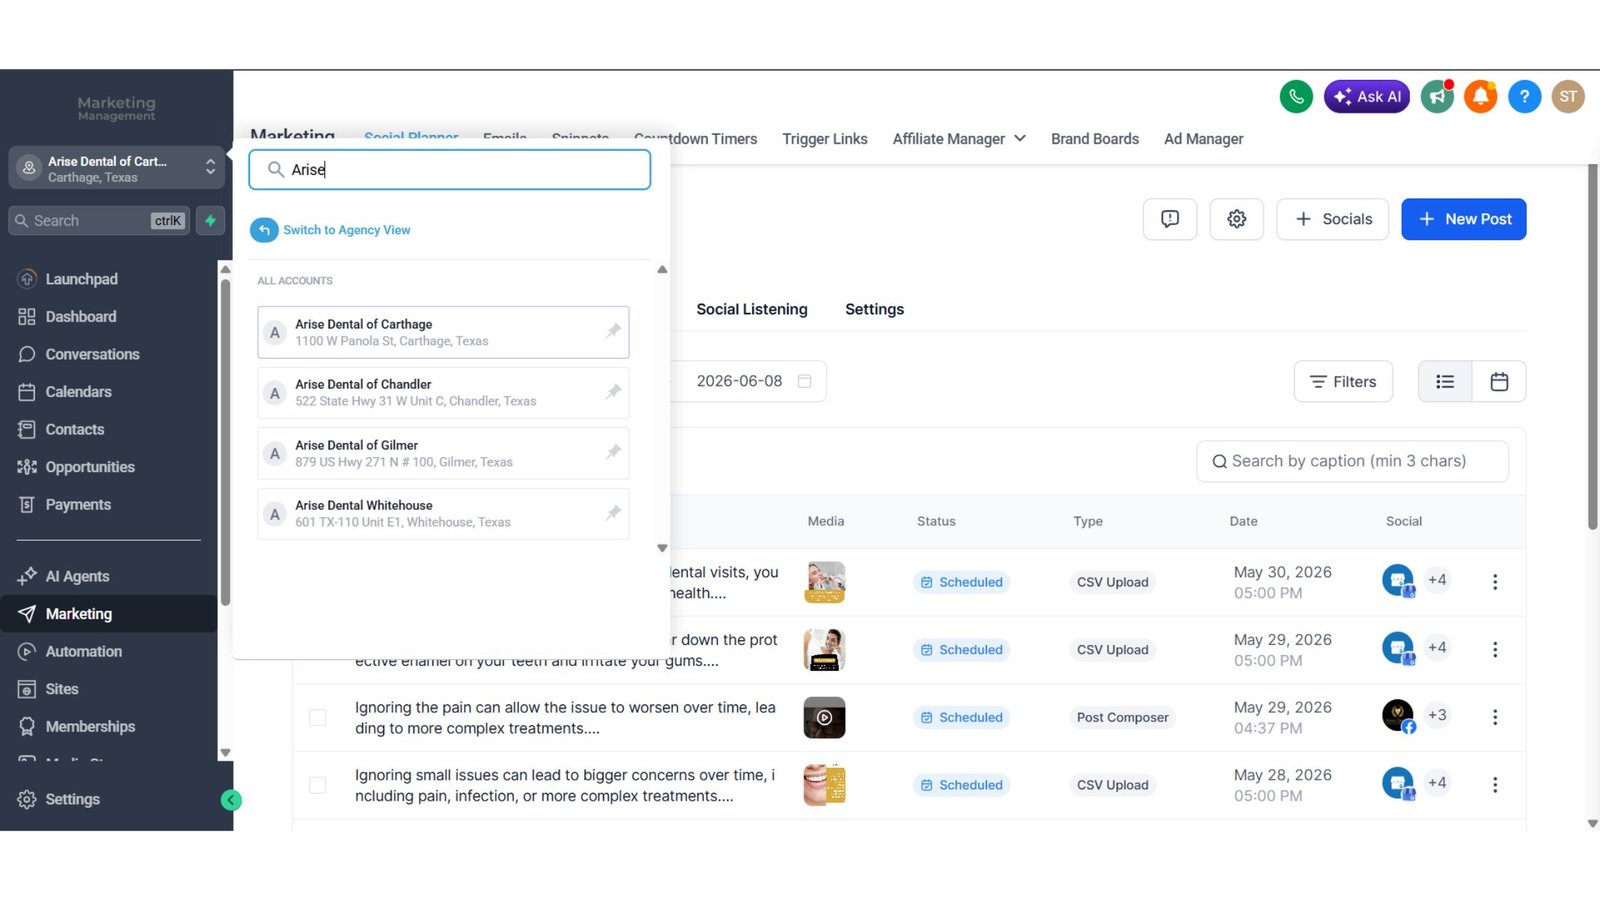Select the Arise Dental of Gilmer account
The image size is (1600, 900).
(x=443, y=453)
